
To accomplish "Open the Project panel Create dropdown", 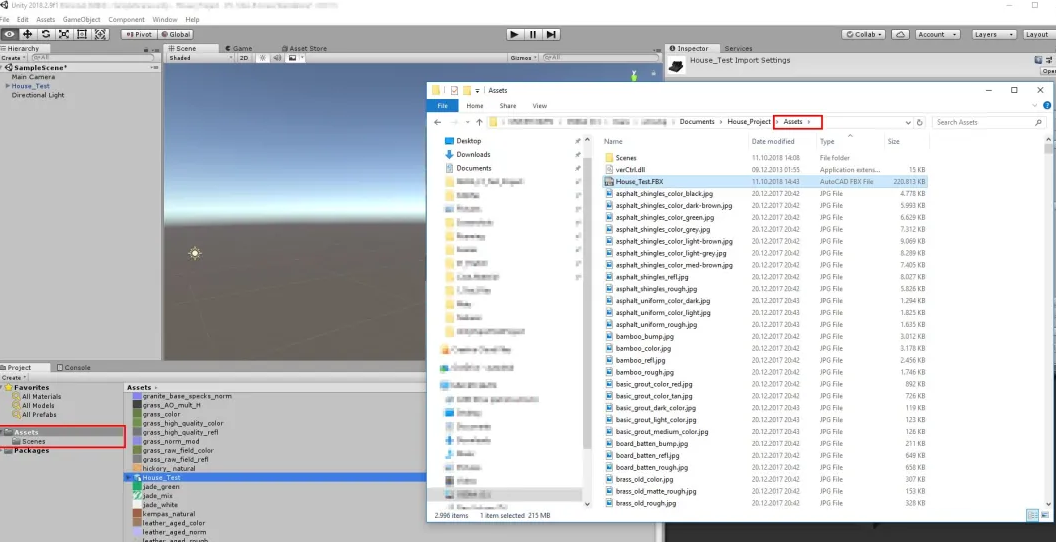I will click(12, 378).
